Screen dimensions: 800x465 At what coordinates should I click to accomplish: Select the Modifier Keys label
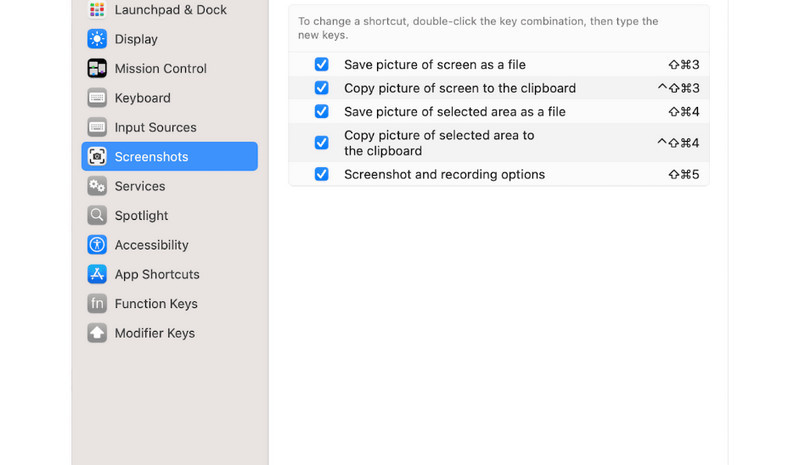155,333
